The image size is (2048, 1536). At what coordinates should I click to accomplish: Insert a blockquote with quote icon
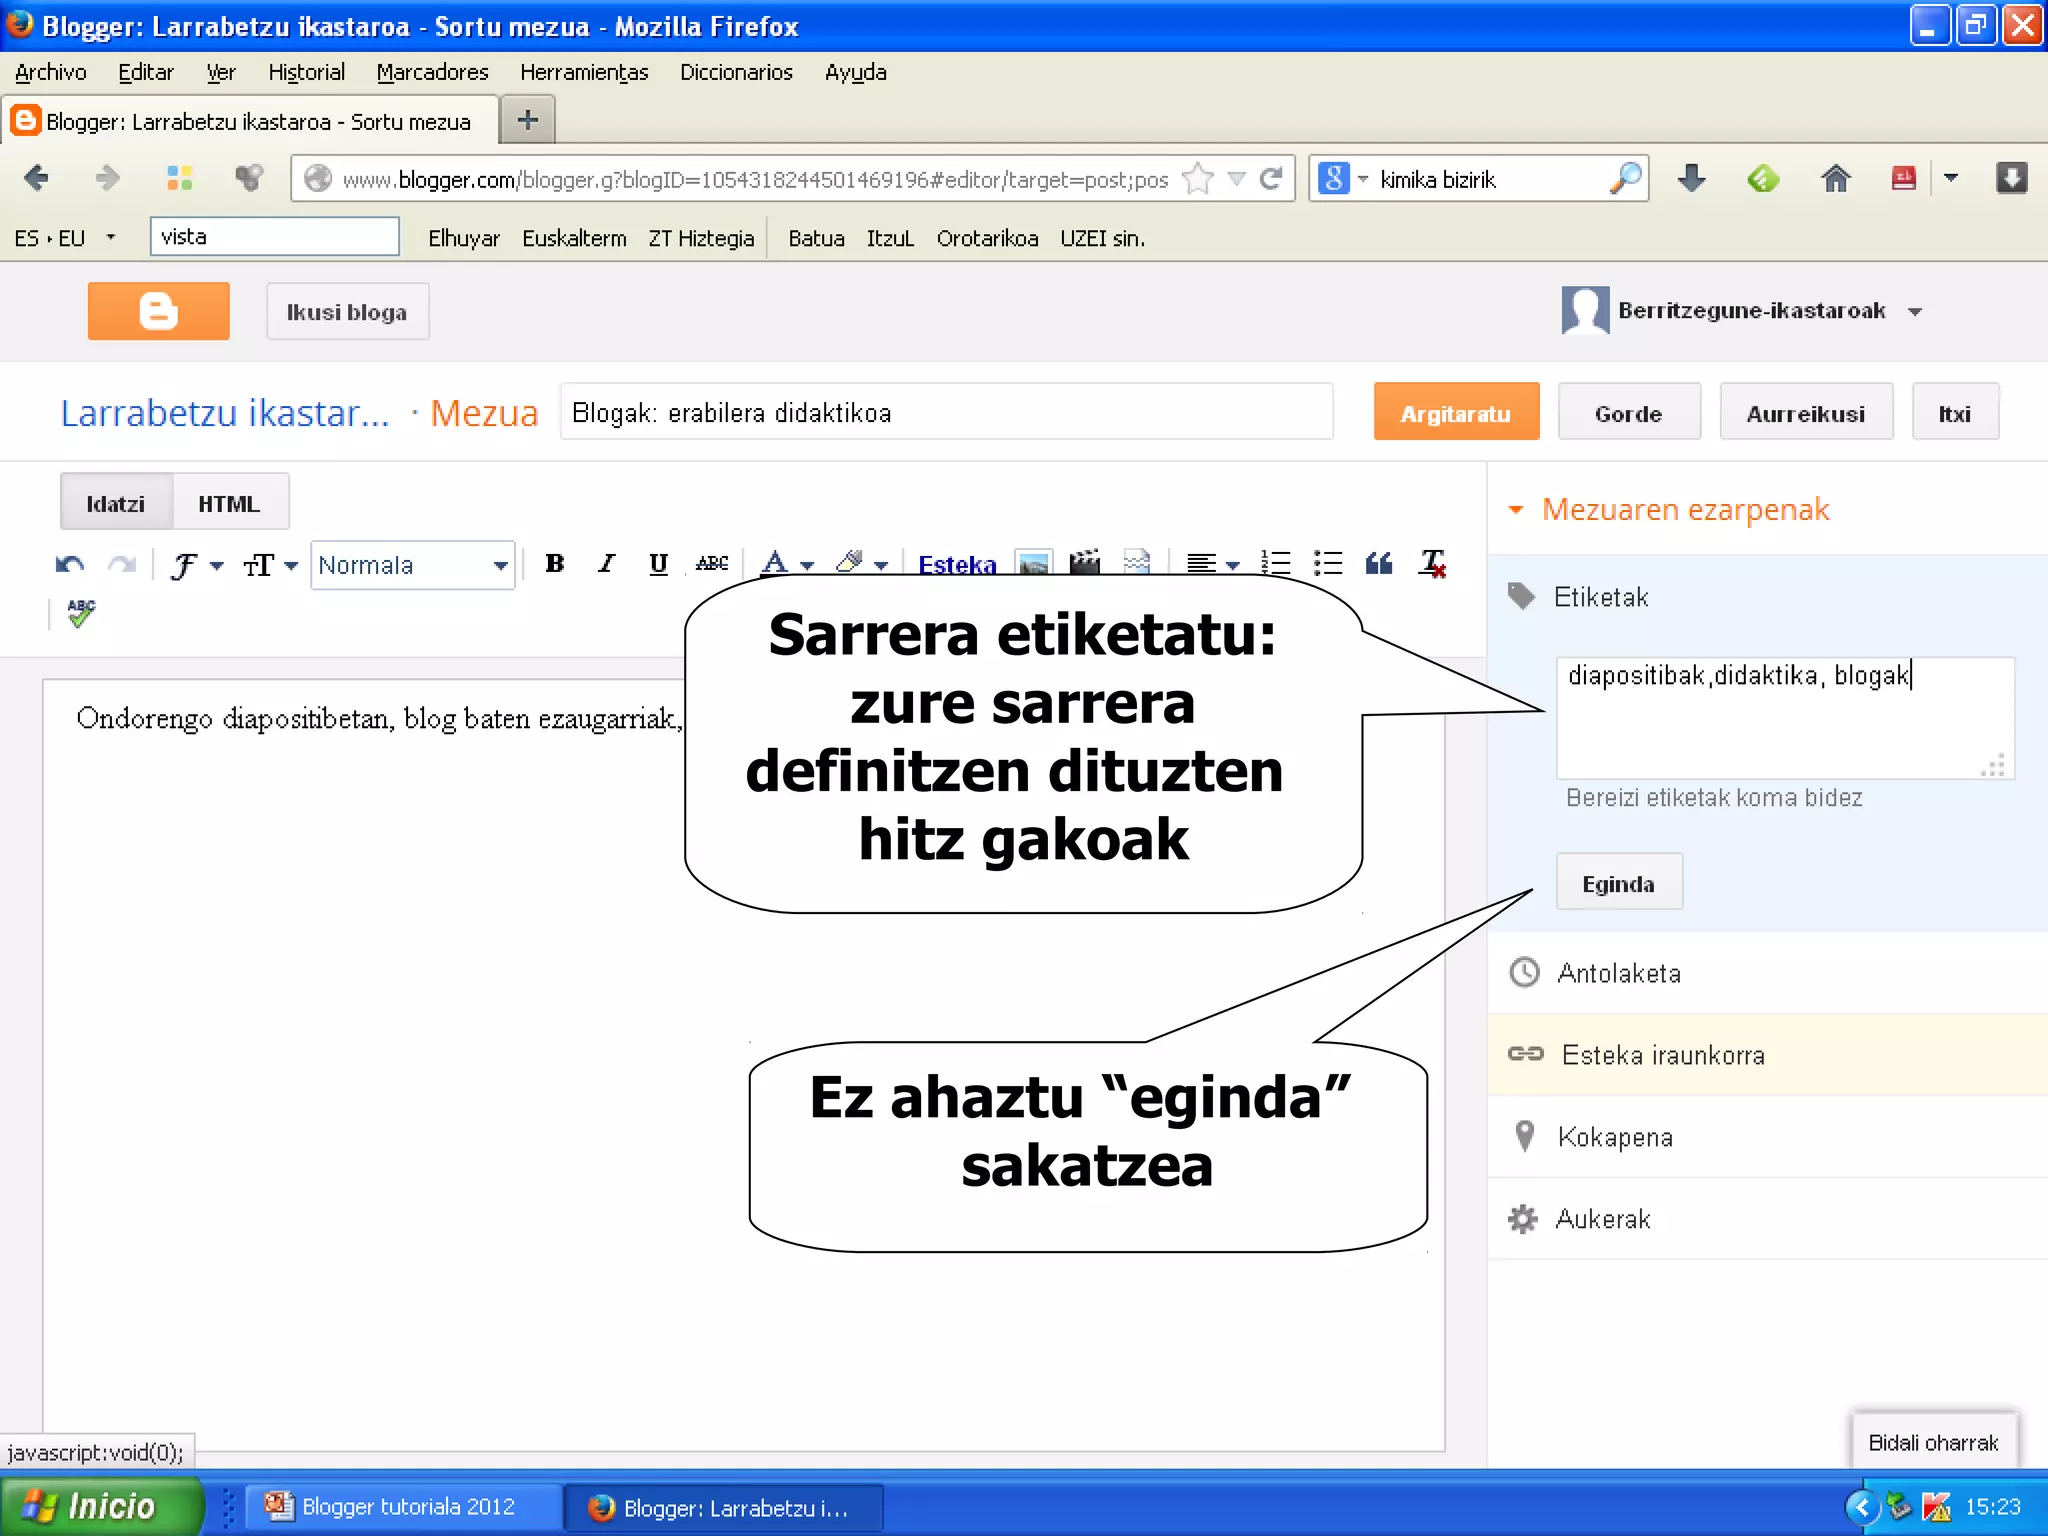[1379, 564]
